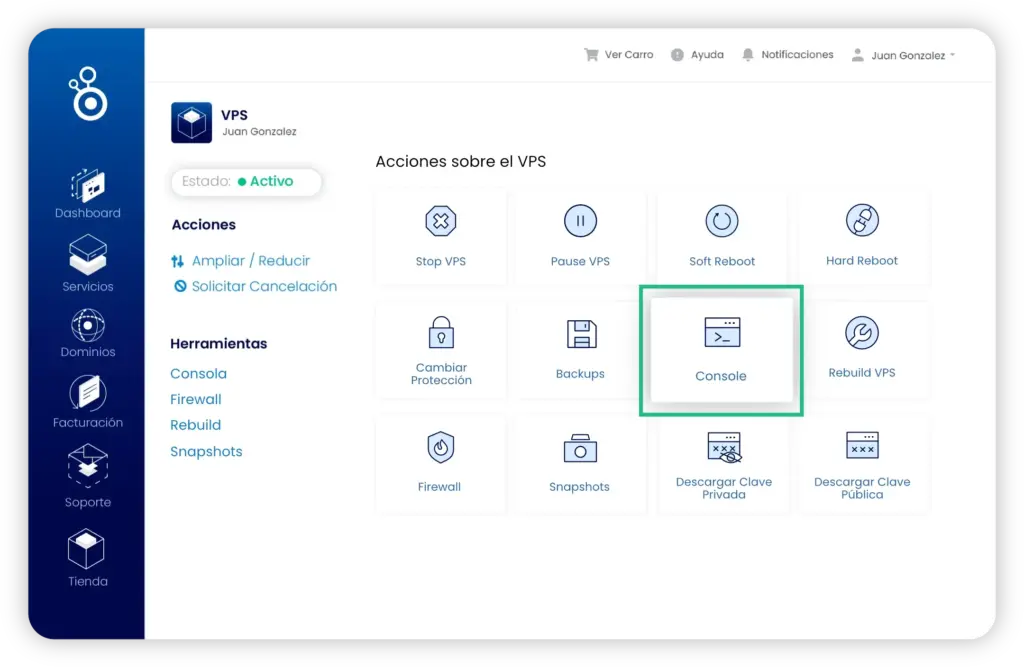
Task: Open the Console tile
Action: click(x=721, y=350)
